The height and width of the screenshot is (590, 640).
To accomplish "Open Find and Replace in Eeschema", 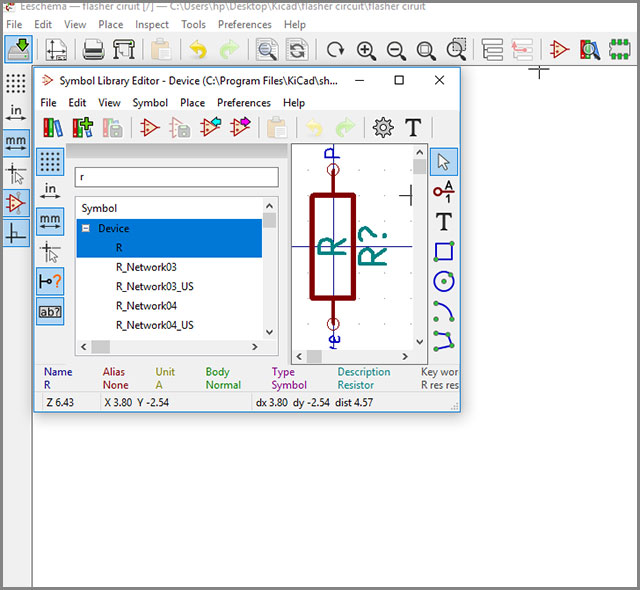I will 297,49.
